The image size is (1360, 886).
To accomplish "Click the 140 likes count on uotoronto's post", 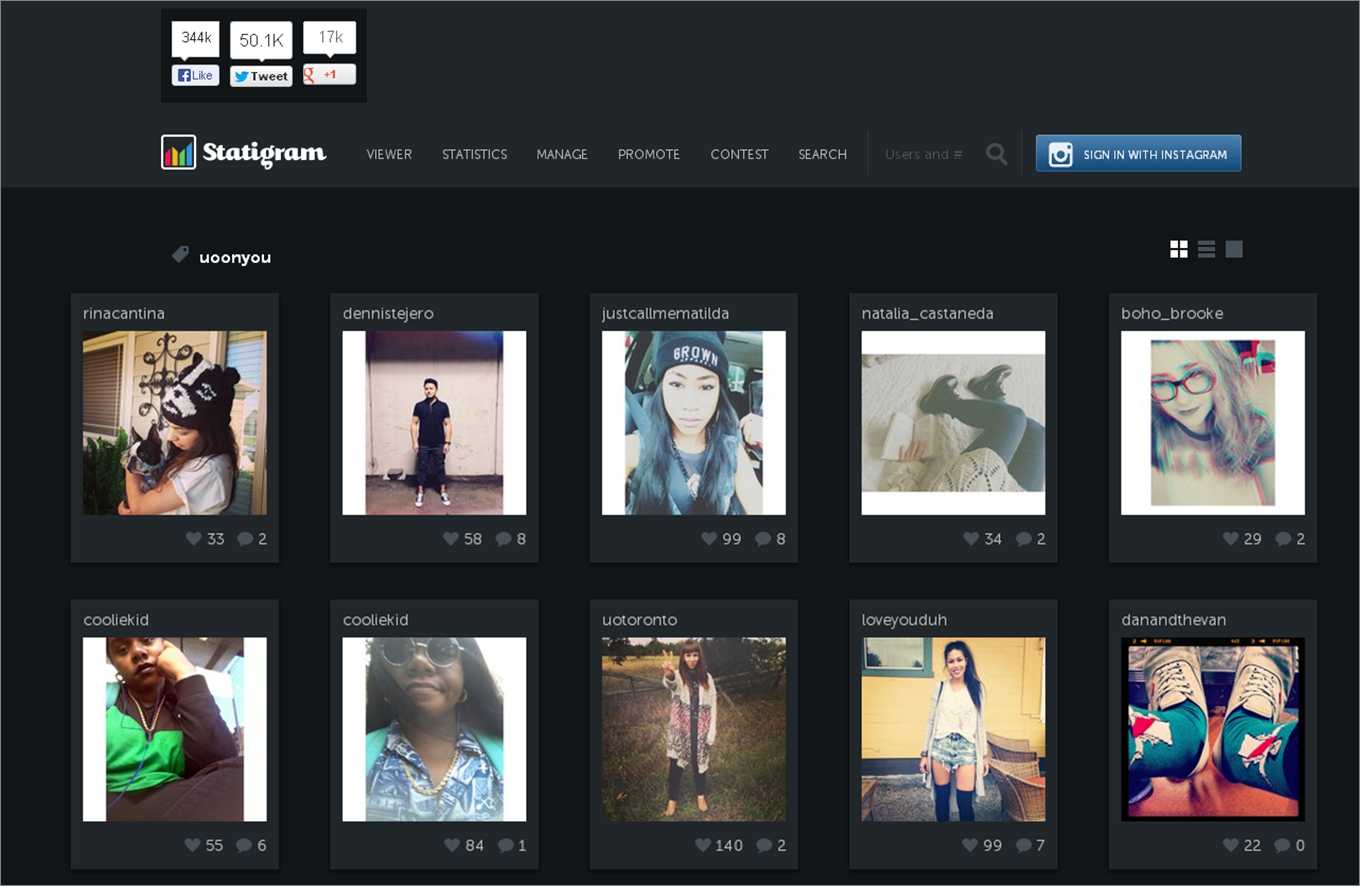I will 729,845.
